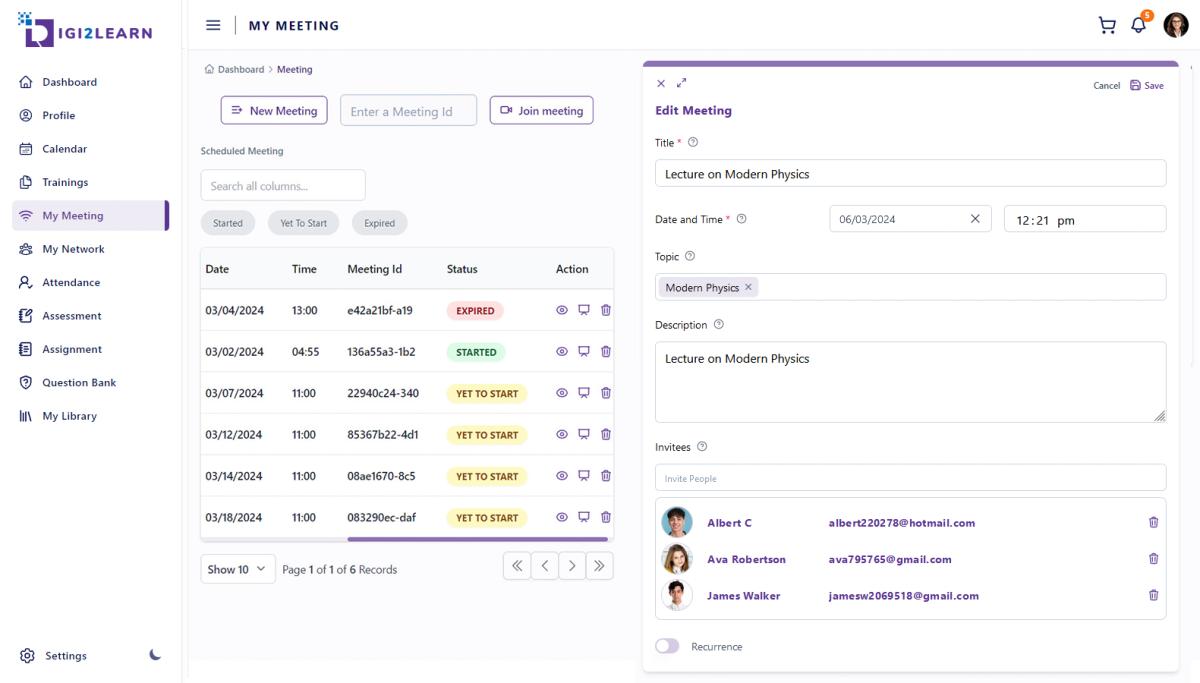Open the shopping cart icon
This screenshot has height=683, width=1200.
point(1106,26)
